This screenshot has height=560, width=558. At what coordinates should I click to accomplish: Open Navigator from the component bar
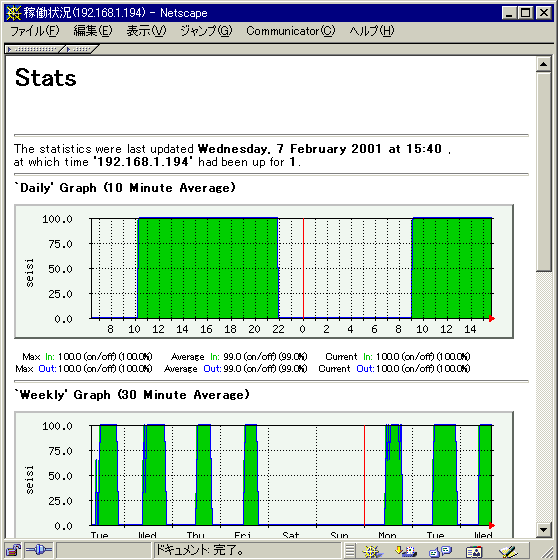pyautogui.click(x=372, y=551)
